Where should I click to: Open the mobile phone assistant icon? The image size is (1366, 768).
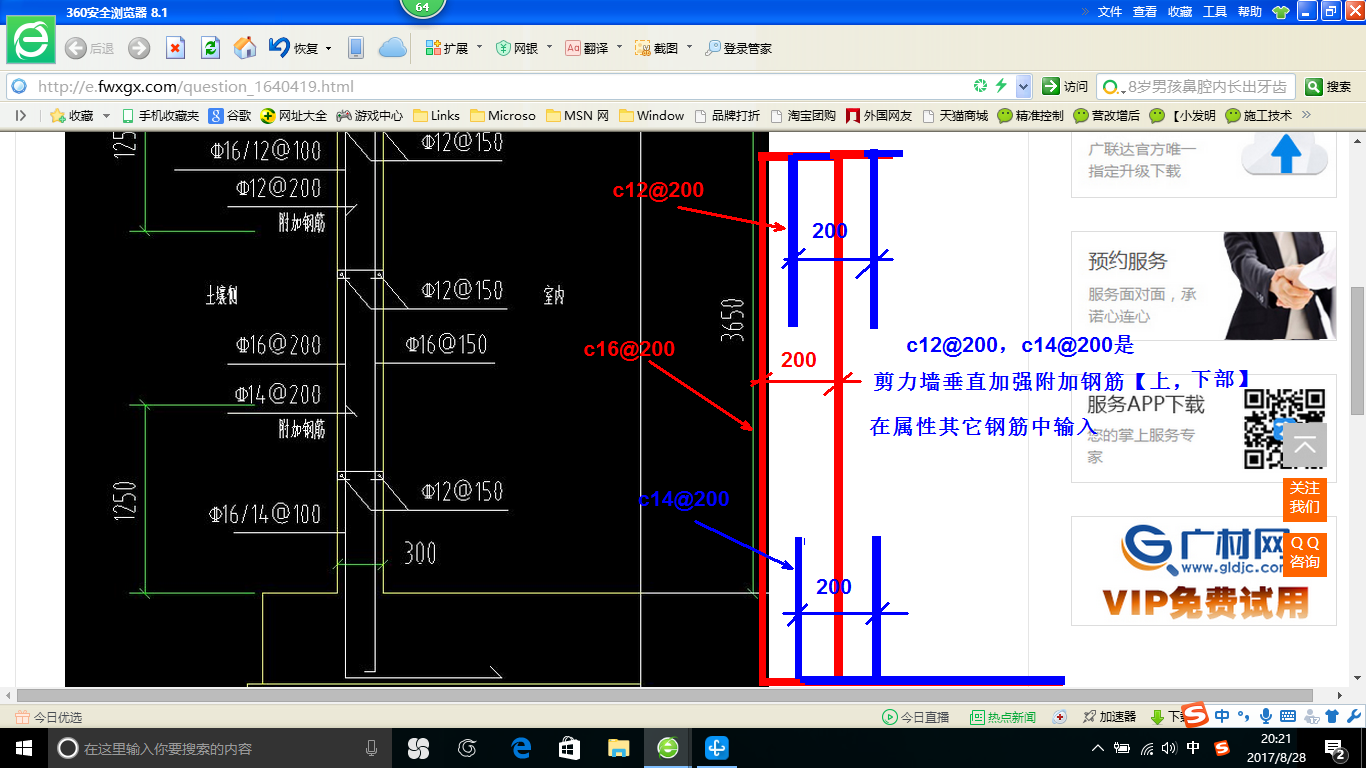click(355, 48)
